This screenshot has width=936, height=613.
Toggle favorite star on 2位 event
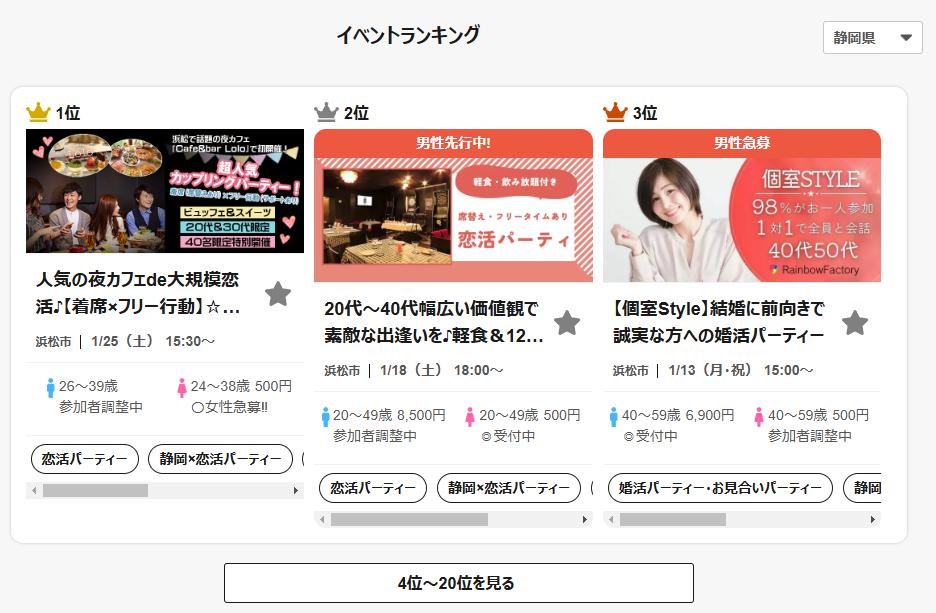point(566,322)
